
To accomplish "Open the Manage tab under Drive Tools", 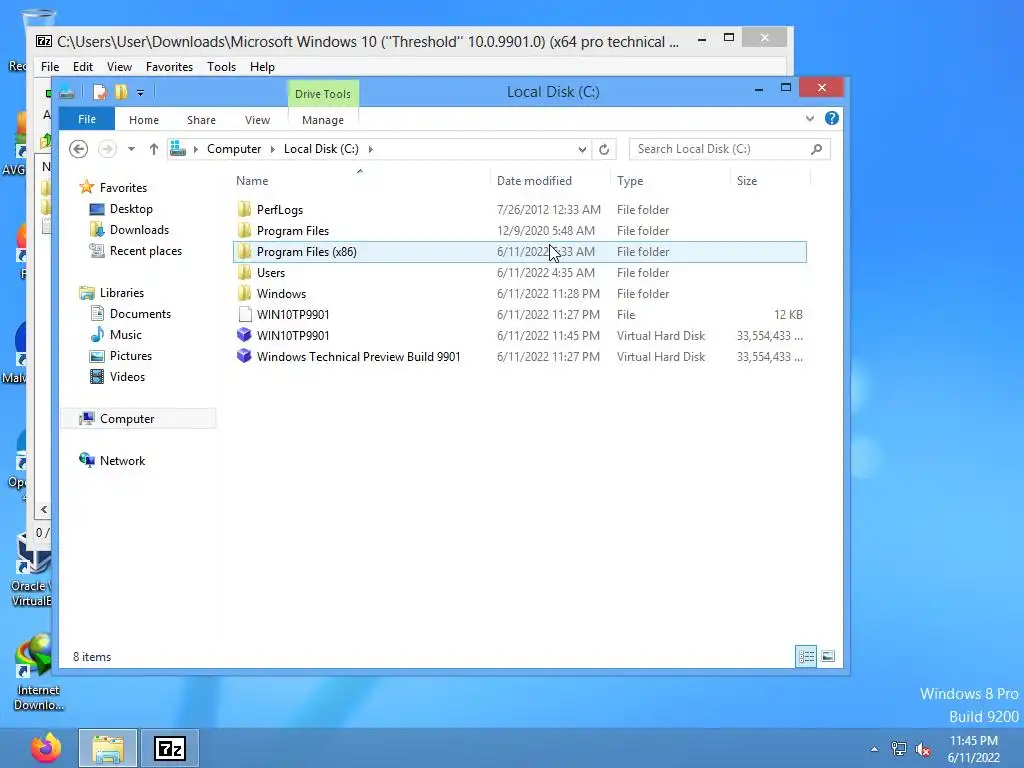I will click(x=323, y=120).
